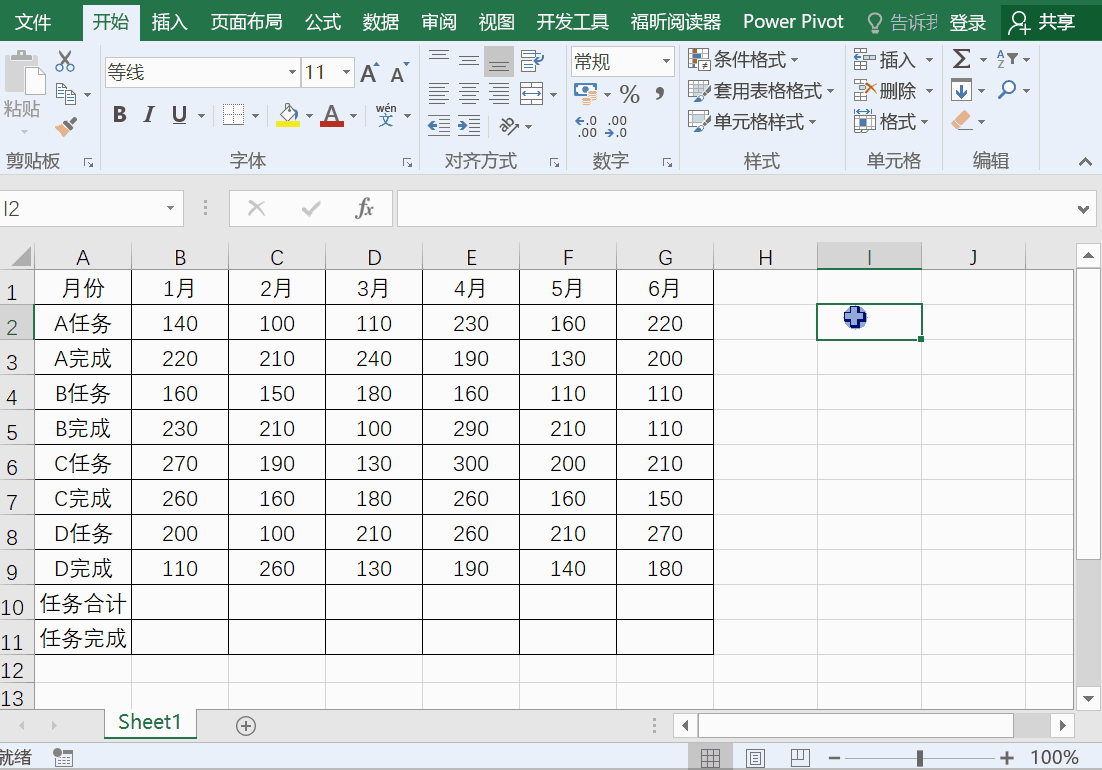Switch to 数据 tab
The image size is (1102, 770).
[x=380, y=22]
